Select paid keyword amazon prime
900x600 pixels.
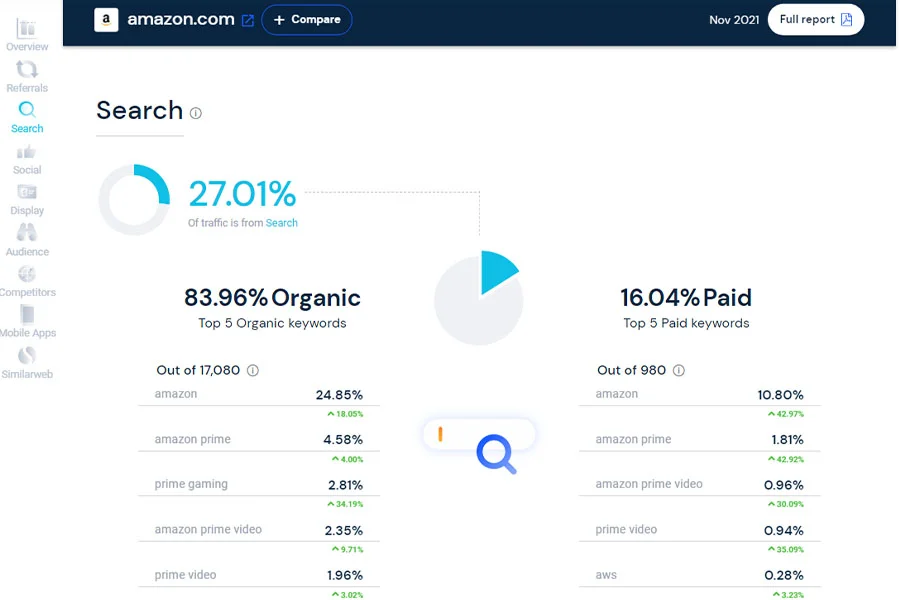pos(700,440)
